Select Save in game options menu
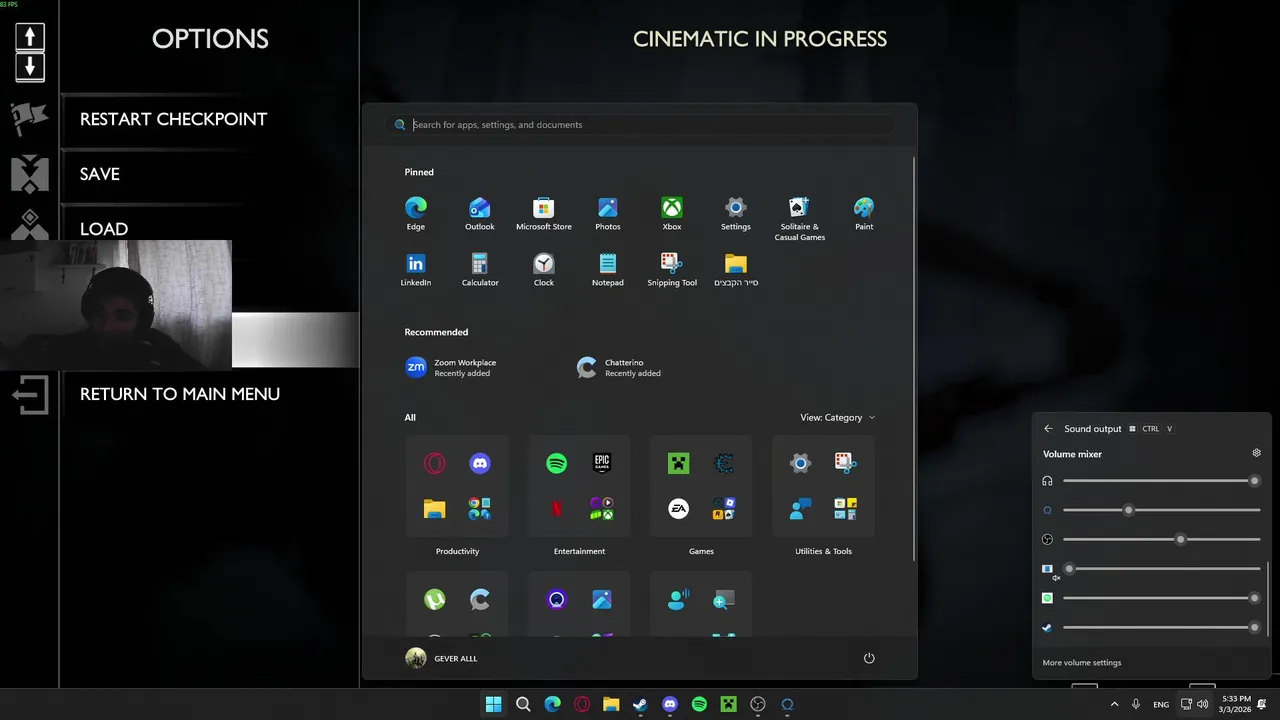 [100, 174]
